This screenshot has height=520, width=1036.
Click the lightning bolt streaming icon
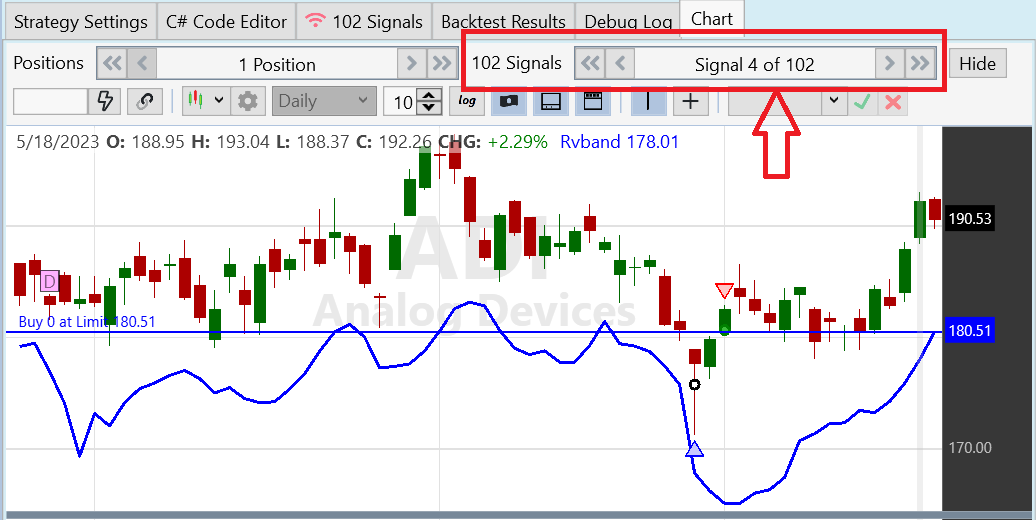[105, 102]
